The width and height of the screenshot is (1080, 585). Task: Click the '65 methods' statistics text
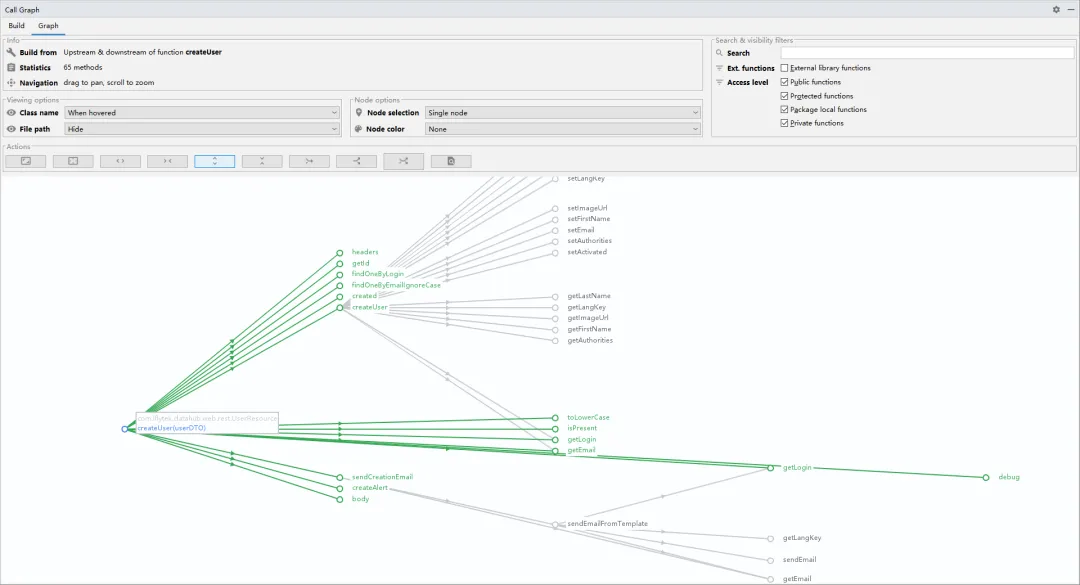(83, 68)
